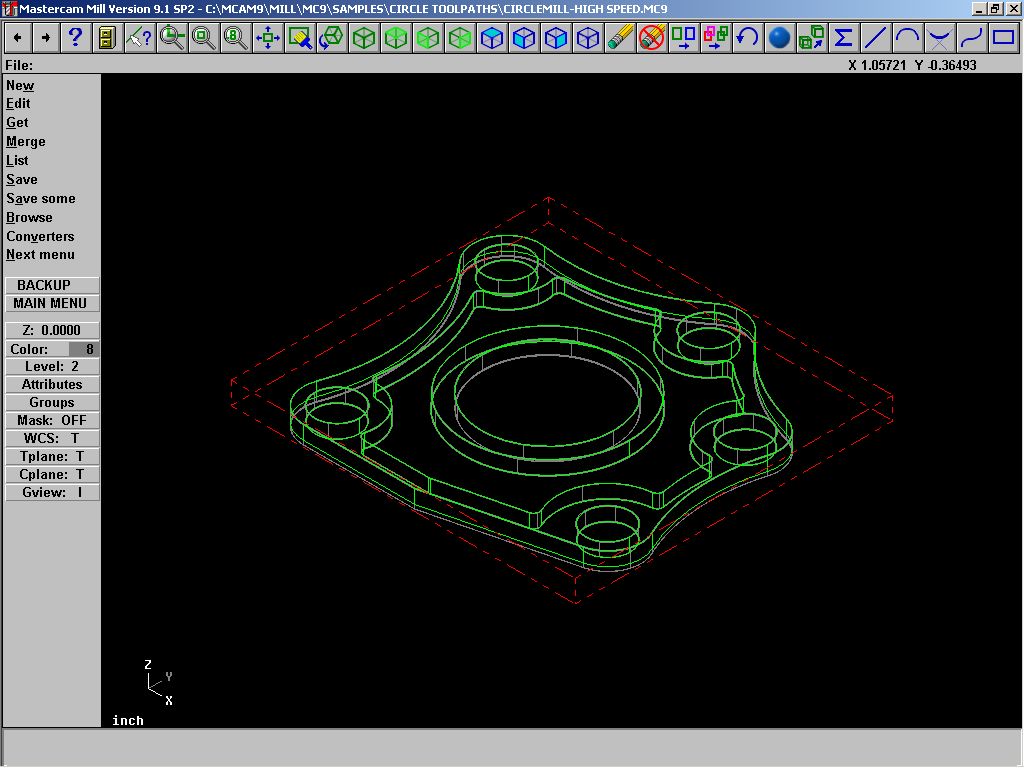Toggle the Mask: OFF setting
The width and height of the screenshot is (1024, 768).
52,420
